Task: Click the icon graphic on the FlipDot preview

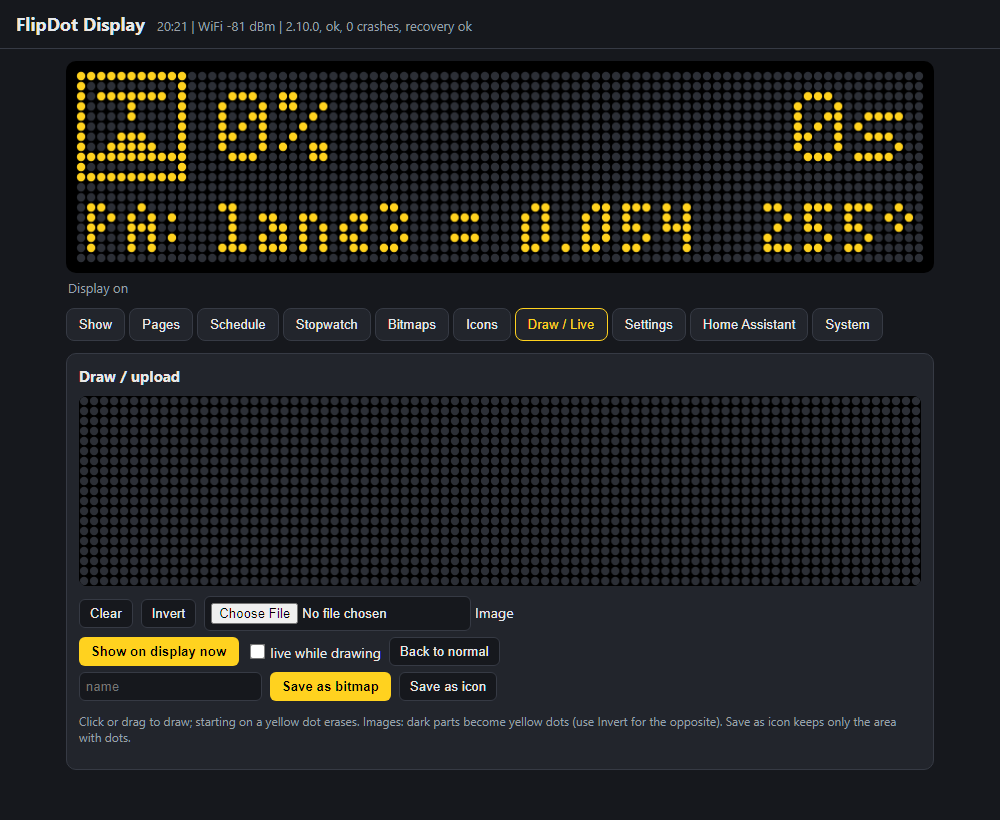Action: (x=131, y=126)
